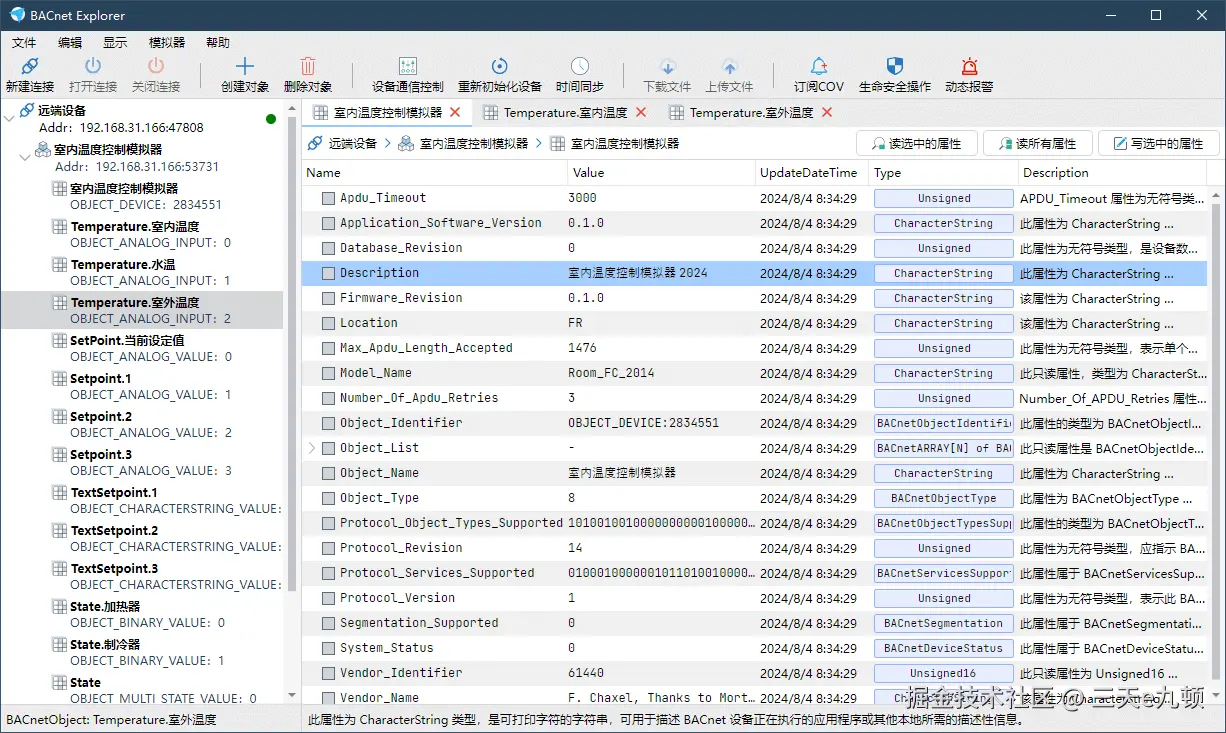Image resolution: width=1226 pixels, height=733 pixels.
Task: Click the Unsigned16 type button
Action: point(943,673)
